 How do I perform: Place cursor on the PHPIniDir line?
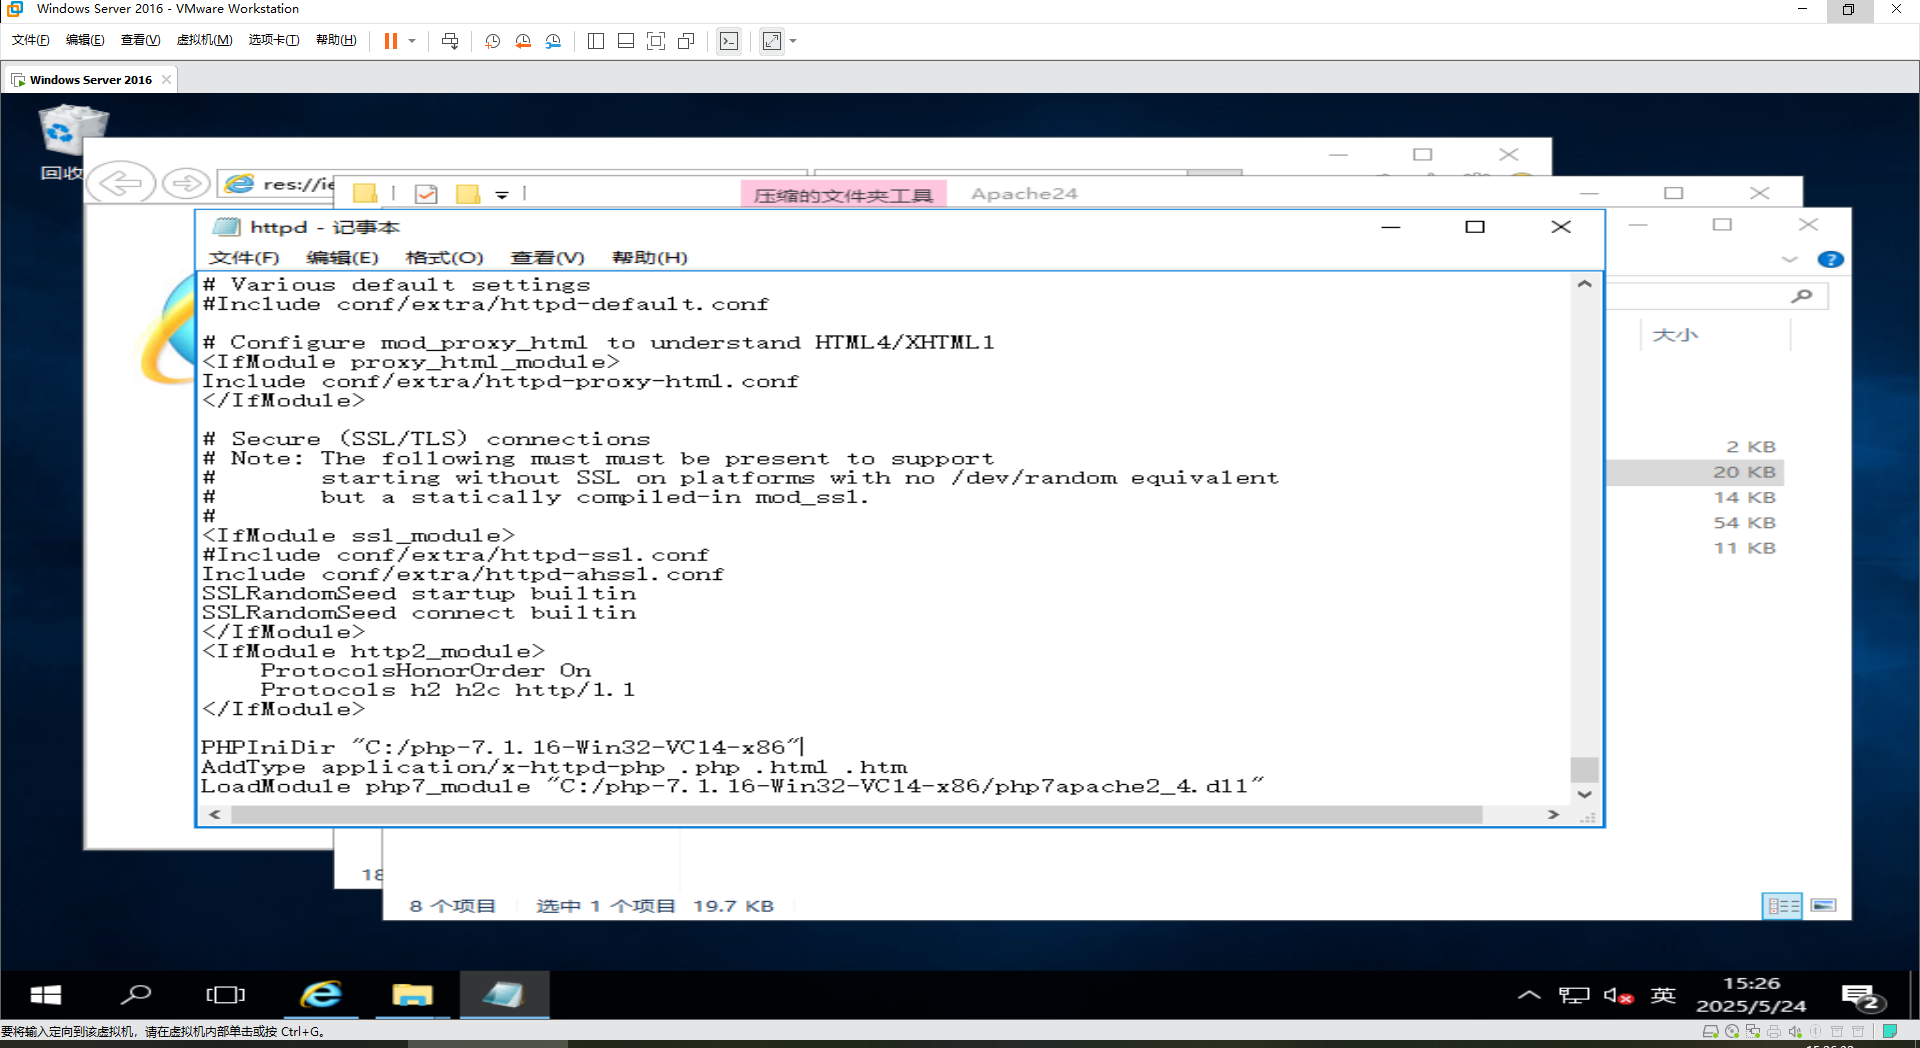(502, 747)
